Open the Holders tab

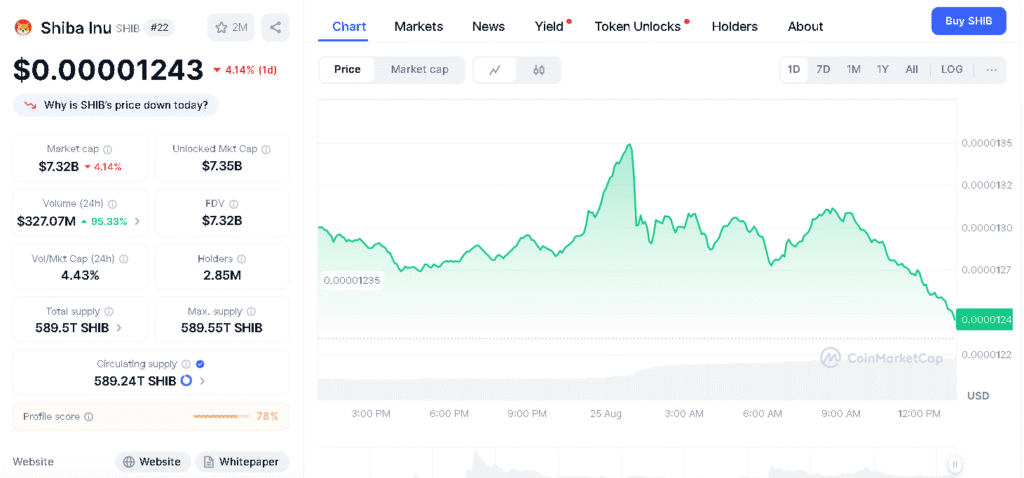tap(735, 27)
